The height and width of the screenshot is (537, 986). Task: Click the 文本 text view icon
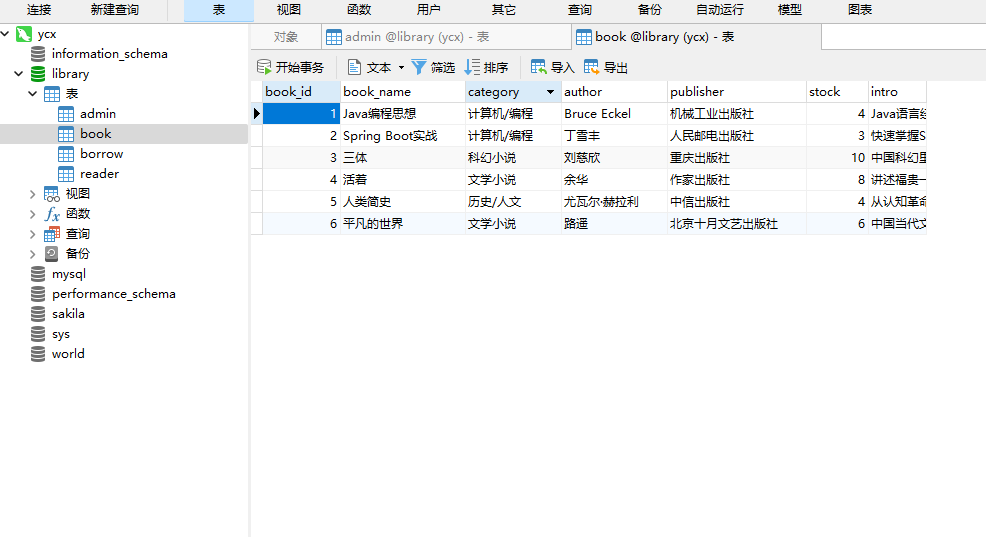coord(355,67)
